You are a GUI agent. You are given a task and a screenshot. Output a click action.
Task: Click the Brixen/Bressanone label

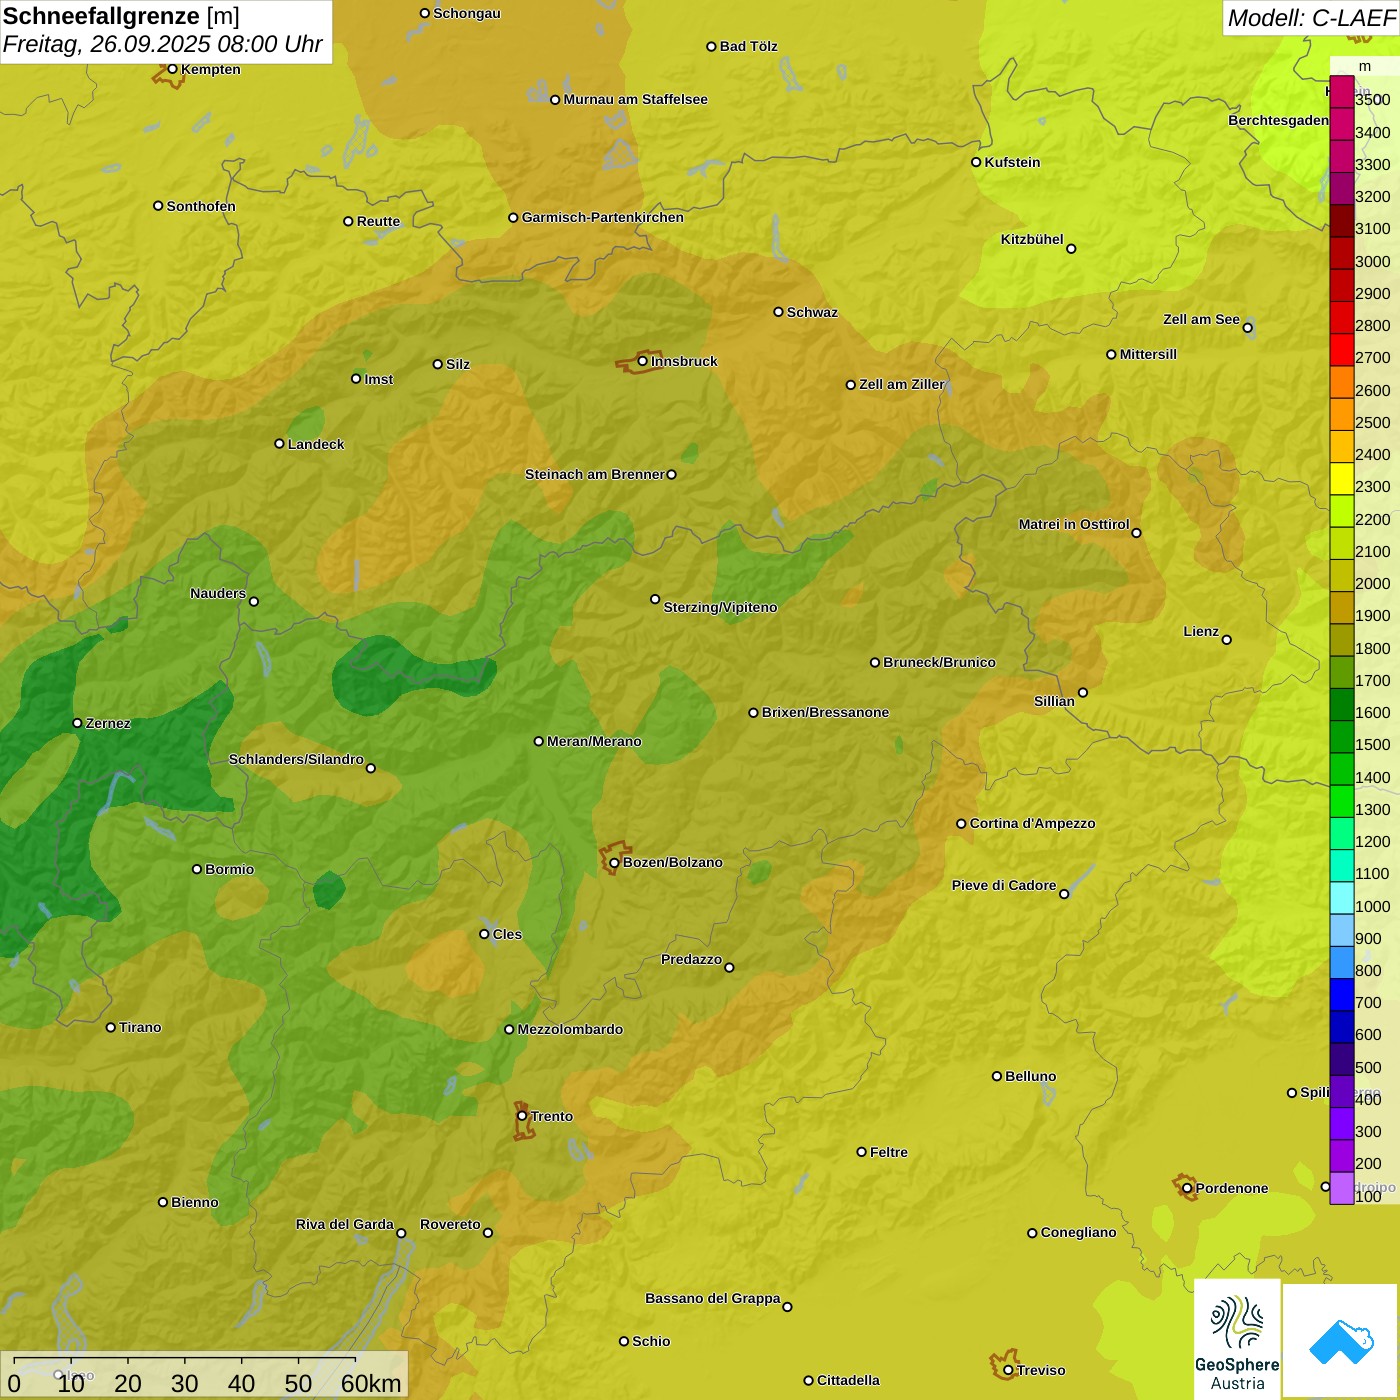825,712
